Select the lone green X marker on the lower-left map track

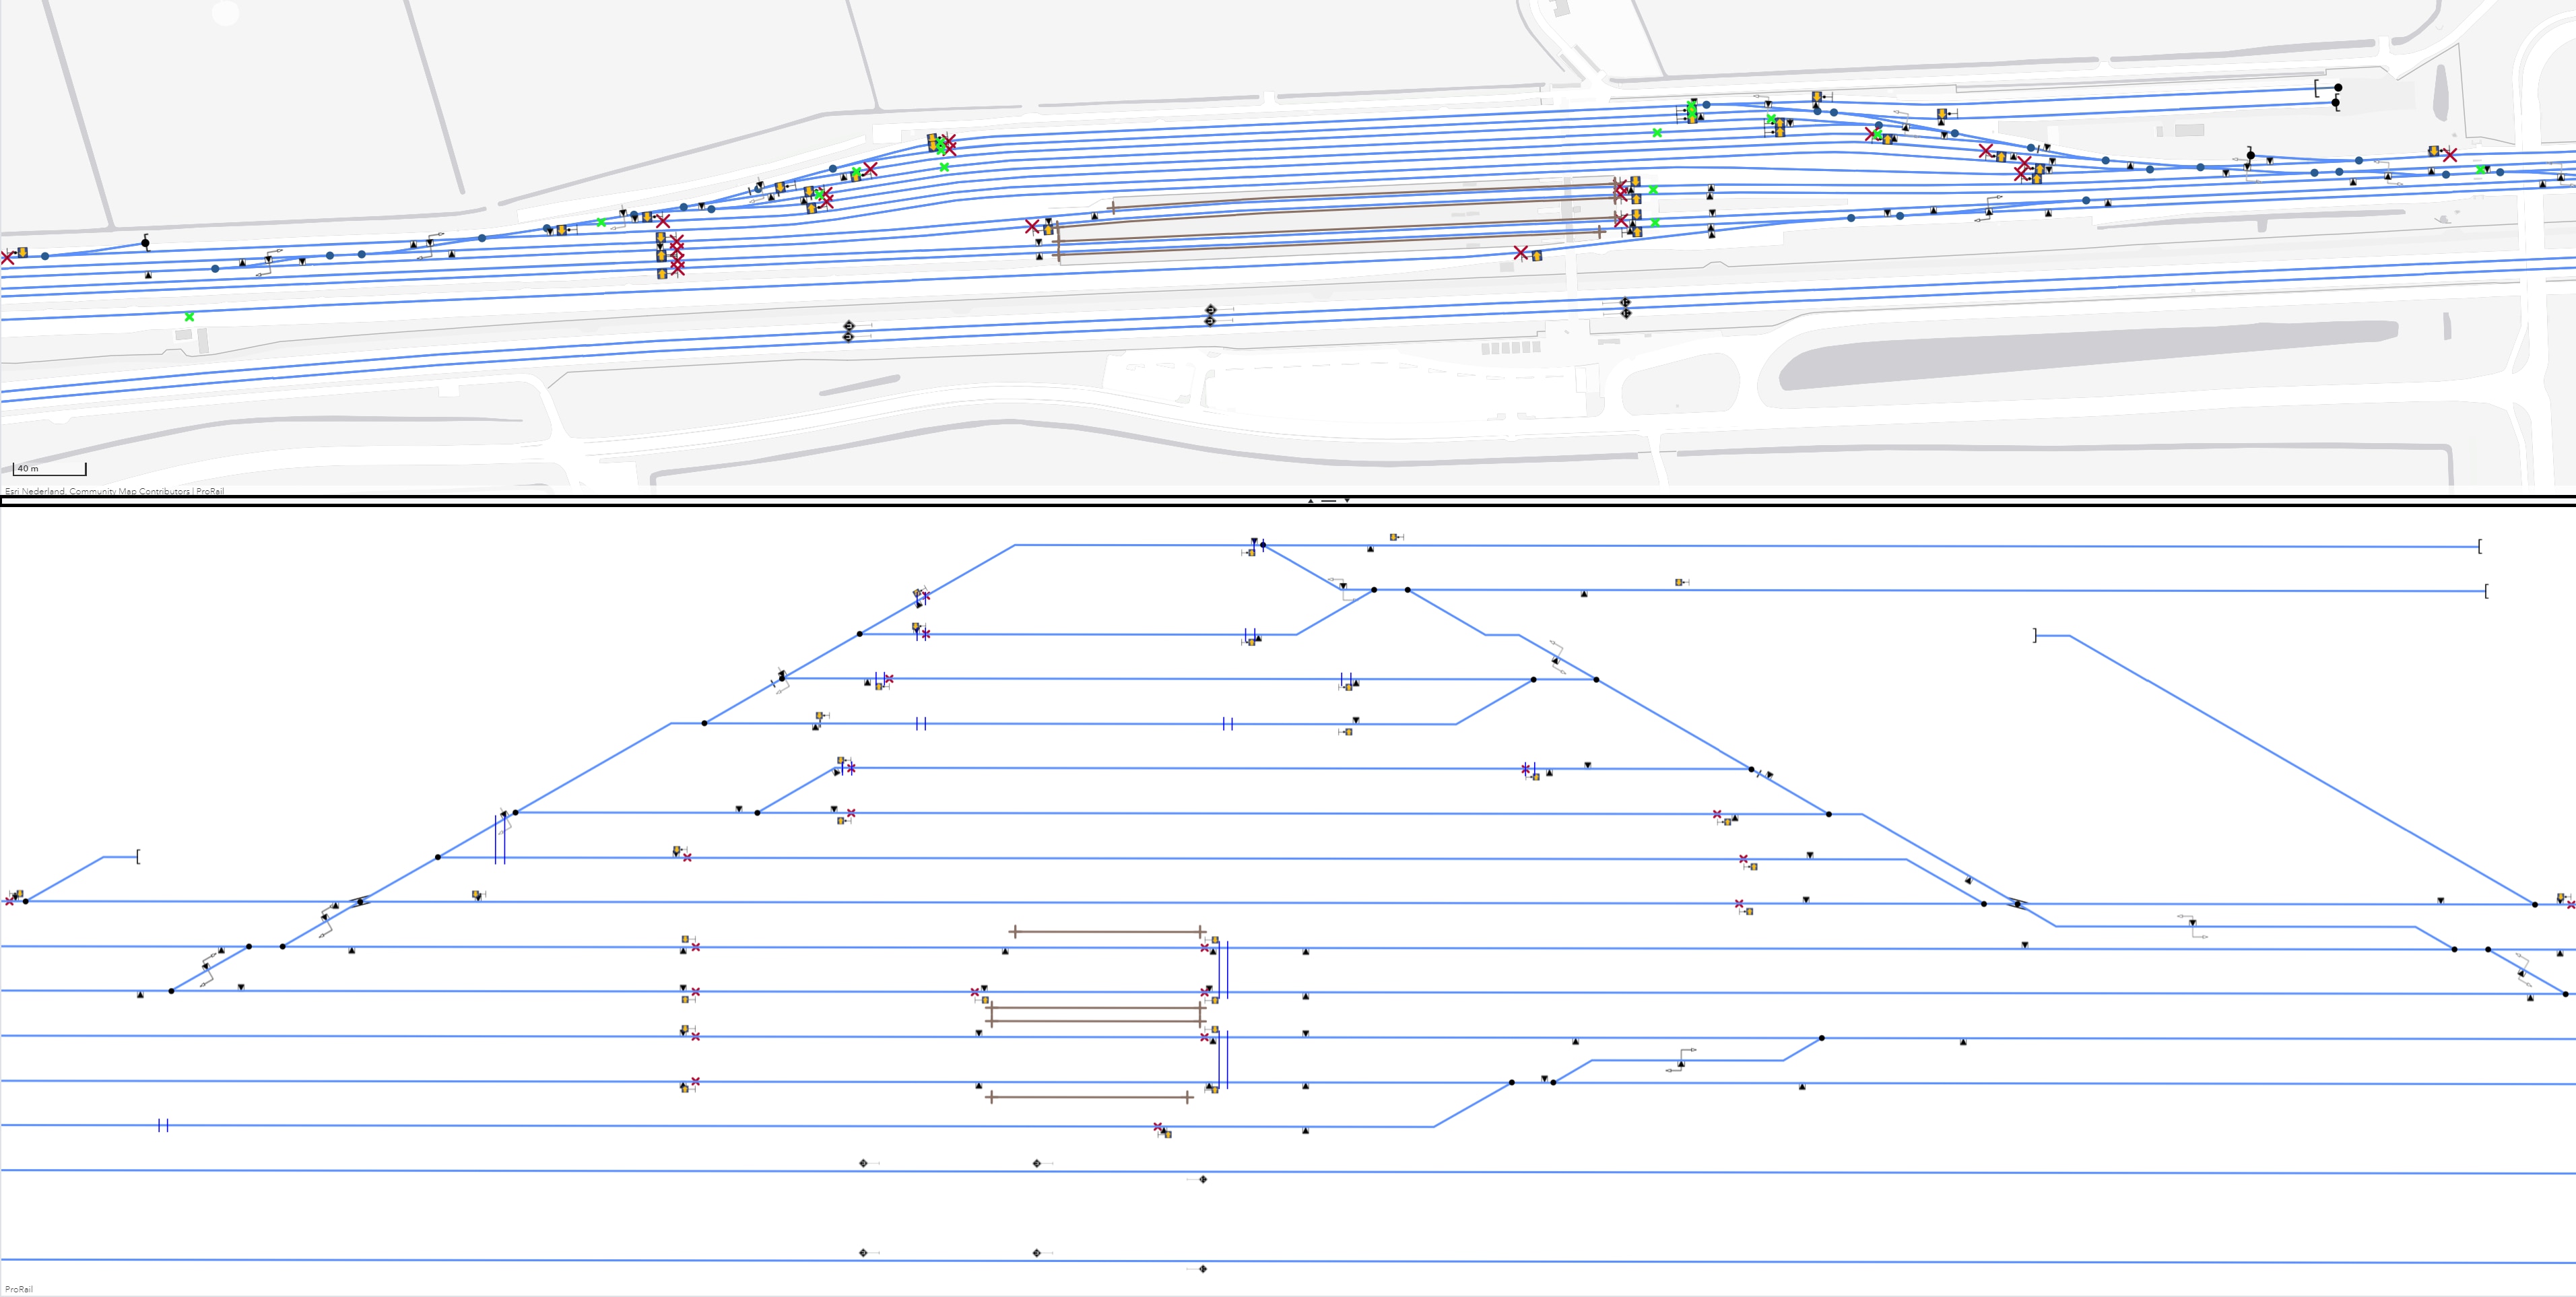189,317
